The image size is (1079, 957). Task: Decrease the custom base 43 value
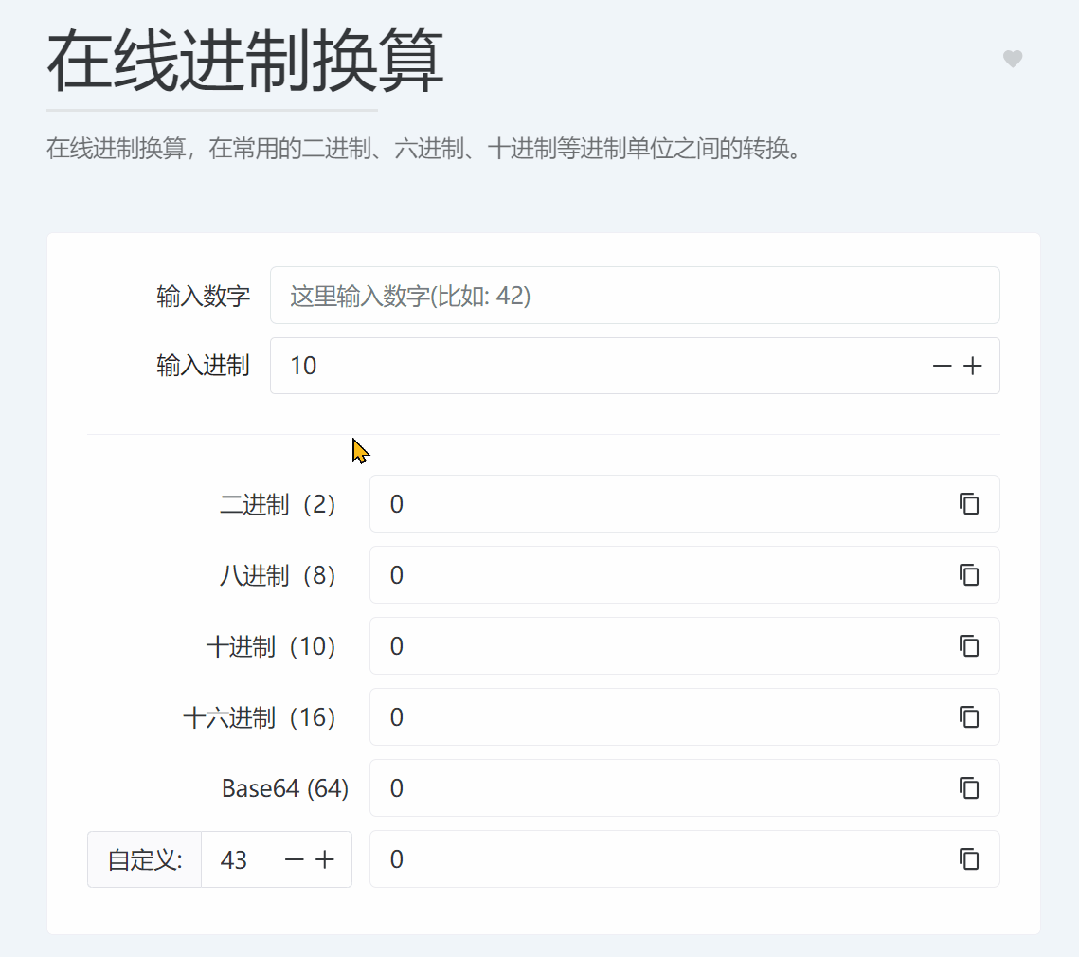[x=294, y=859]
